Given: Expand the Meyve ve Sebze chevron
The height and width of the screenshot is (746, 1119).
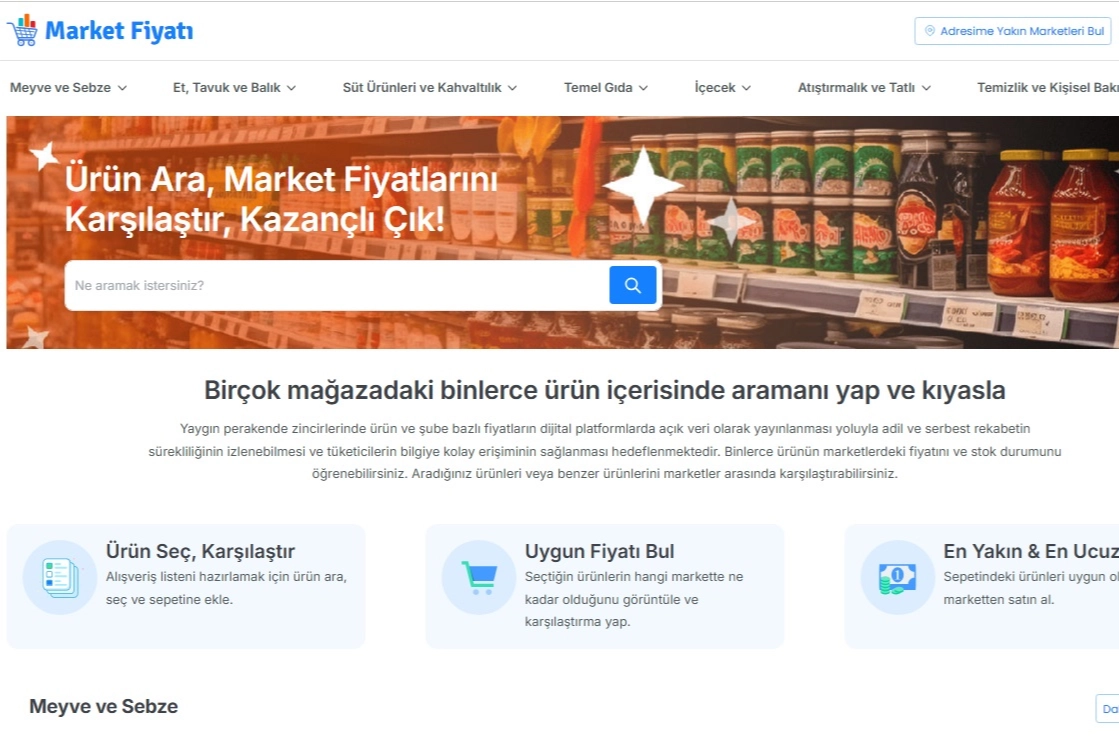Looking at the screenshot, I should coord(122,88).
